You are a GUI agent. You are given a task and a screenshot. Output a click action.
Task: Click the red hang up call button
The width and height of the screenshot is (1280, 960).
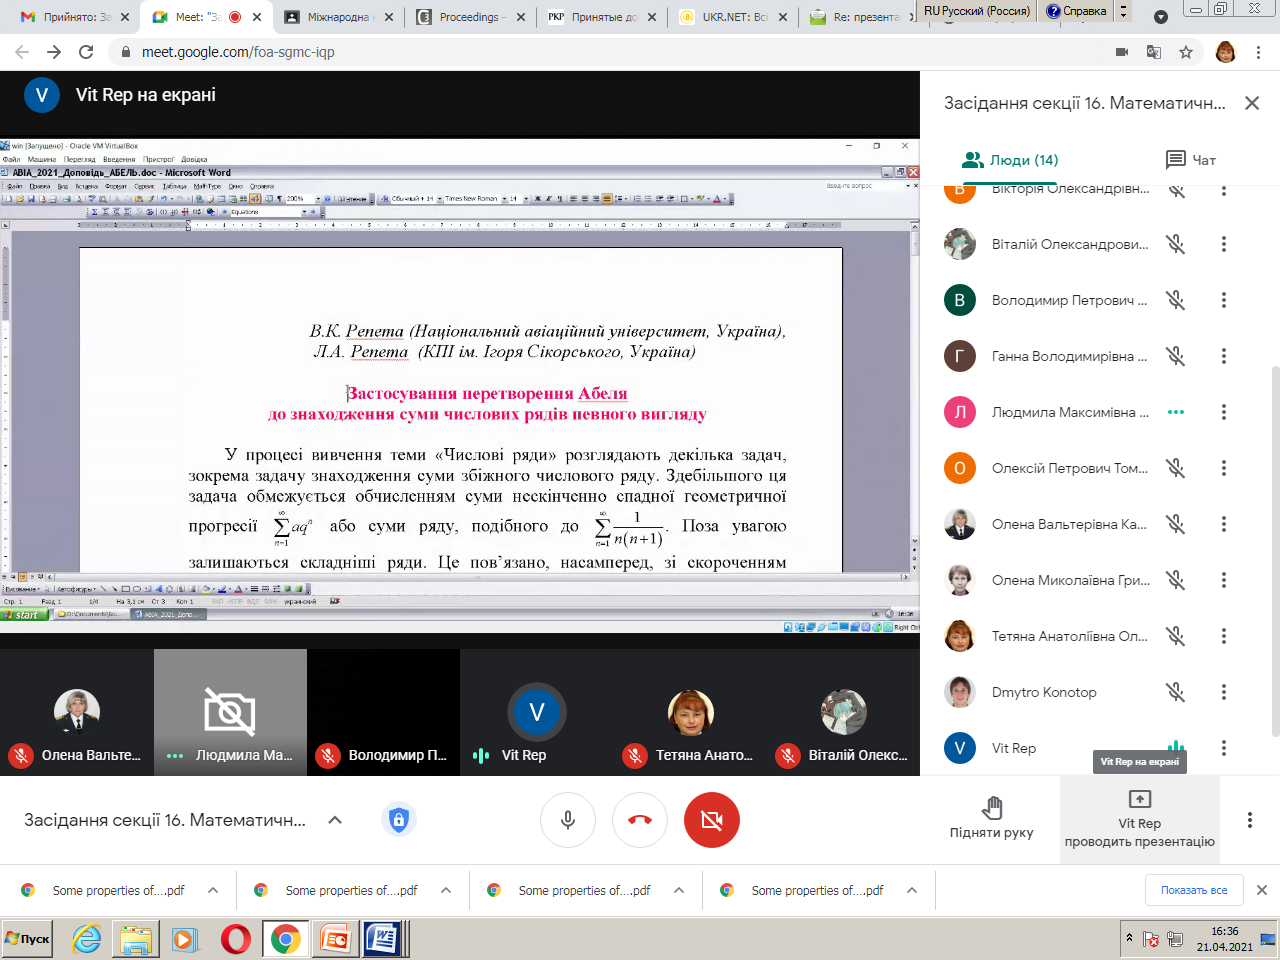click(x=640, y=820)
